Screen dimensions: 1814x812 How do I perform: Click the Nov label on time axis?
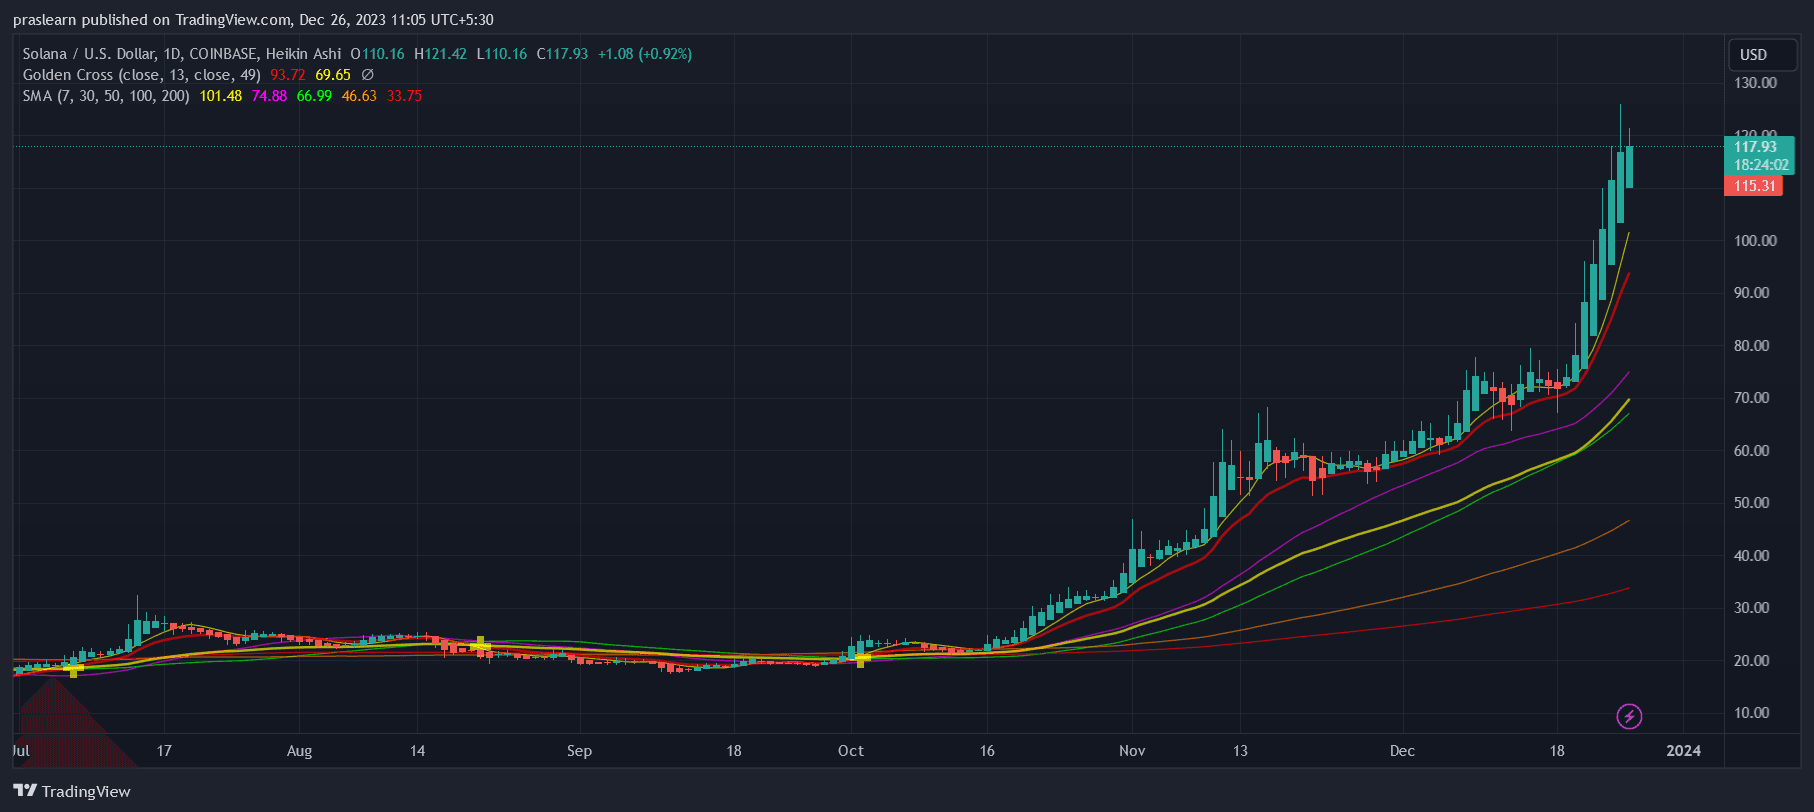[1132, 751]
